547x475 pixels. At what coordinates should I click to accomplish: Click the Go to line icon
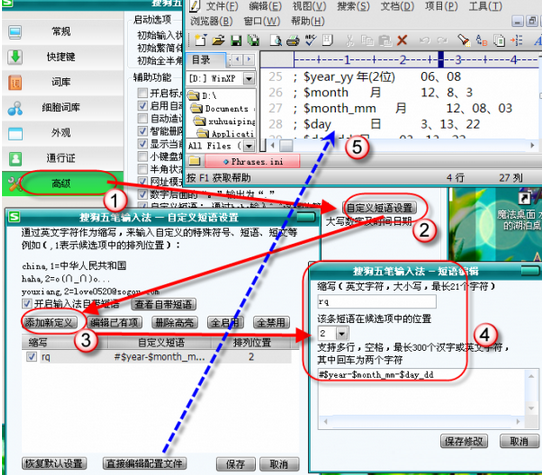coord(517,41)
